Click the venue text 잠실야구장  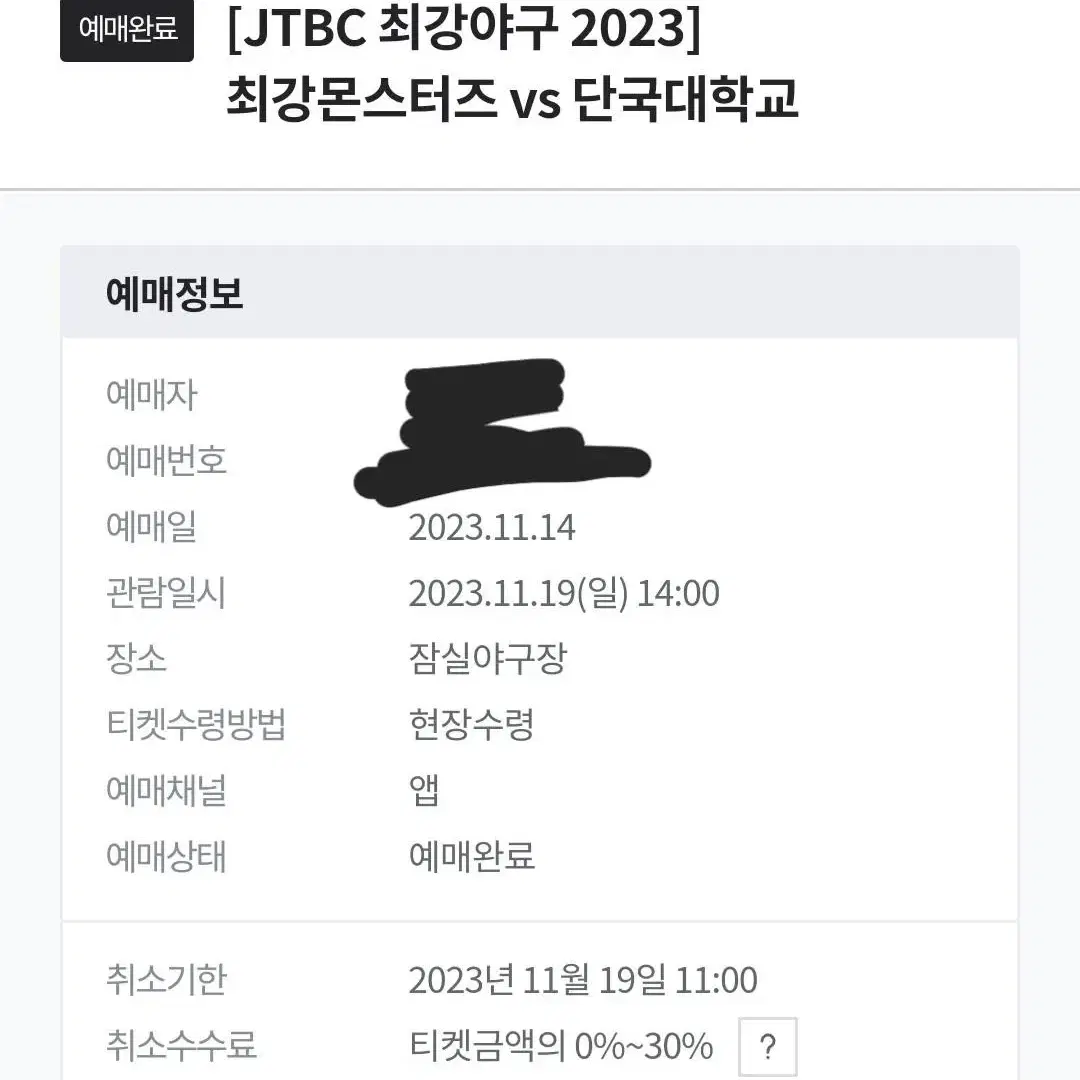coord(488,658)
